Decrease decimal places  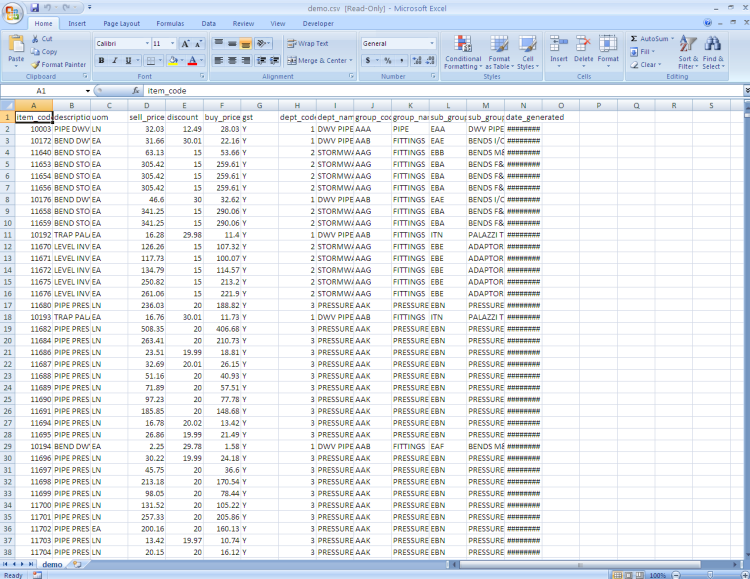(430, 61)
